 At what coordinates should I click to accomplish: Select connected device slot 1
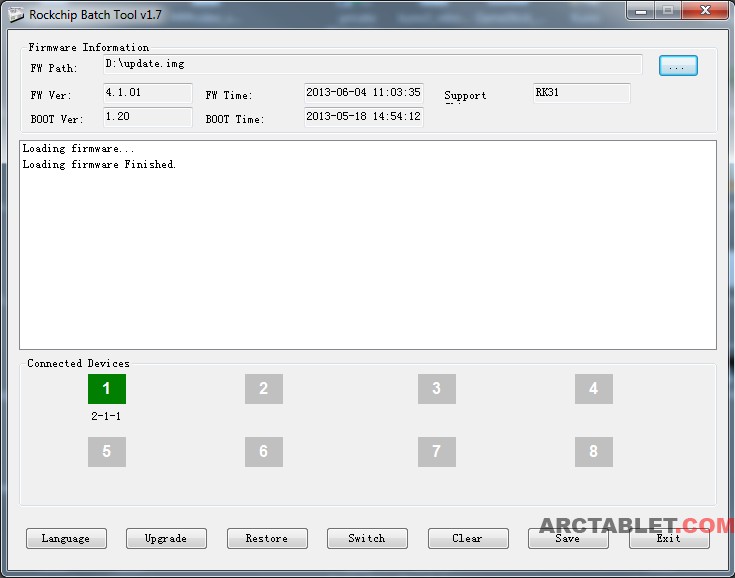(106, 389)
